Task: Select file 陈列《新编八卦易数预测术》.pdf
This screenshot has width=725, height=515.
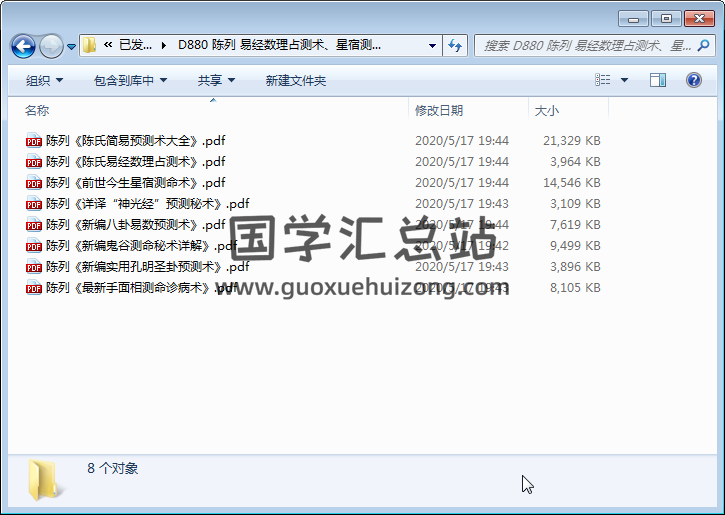Action: click(135, 224)
